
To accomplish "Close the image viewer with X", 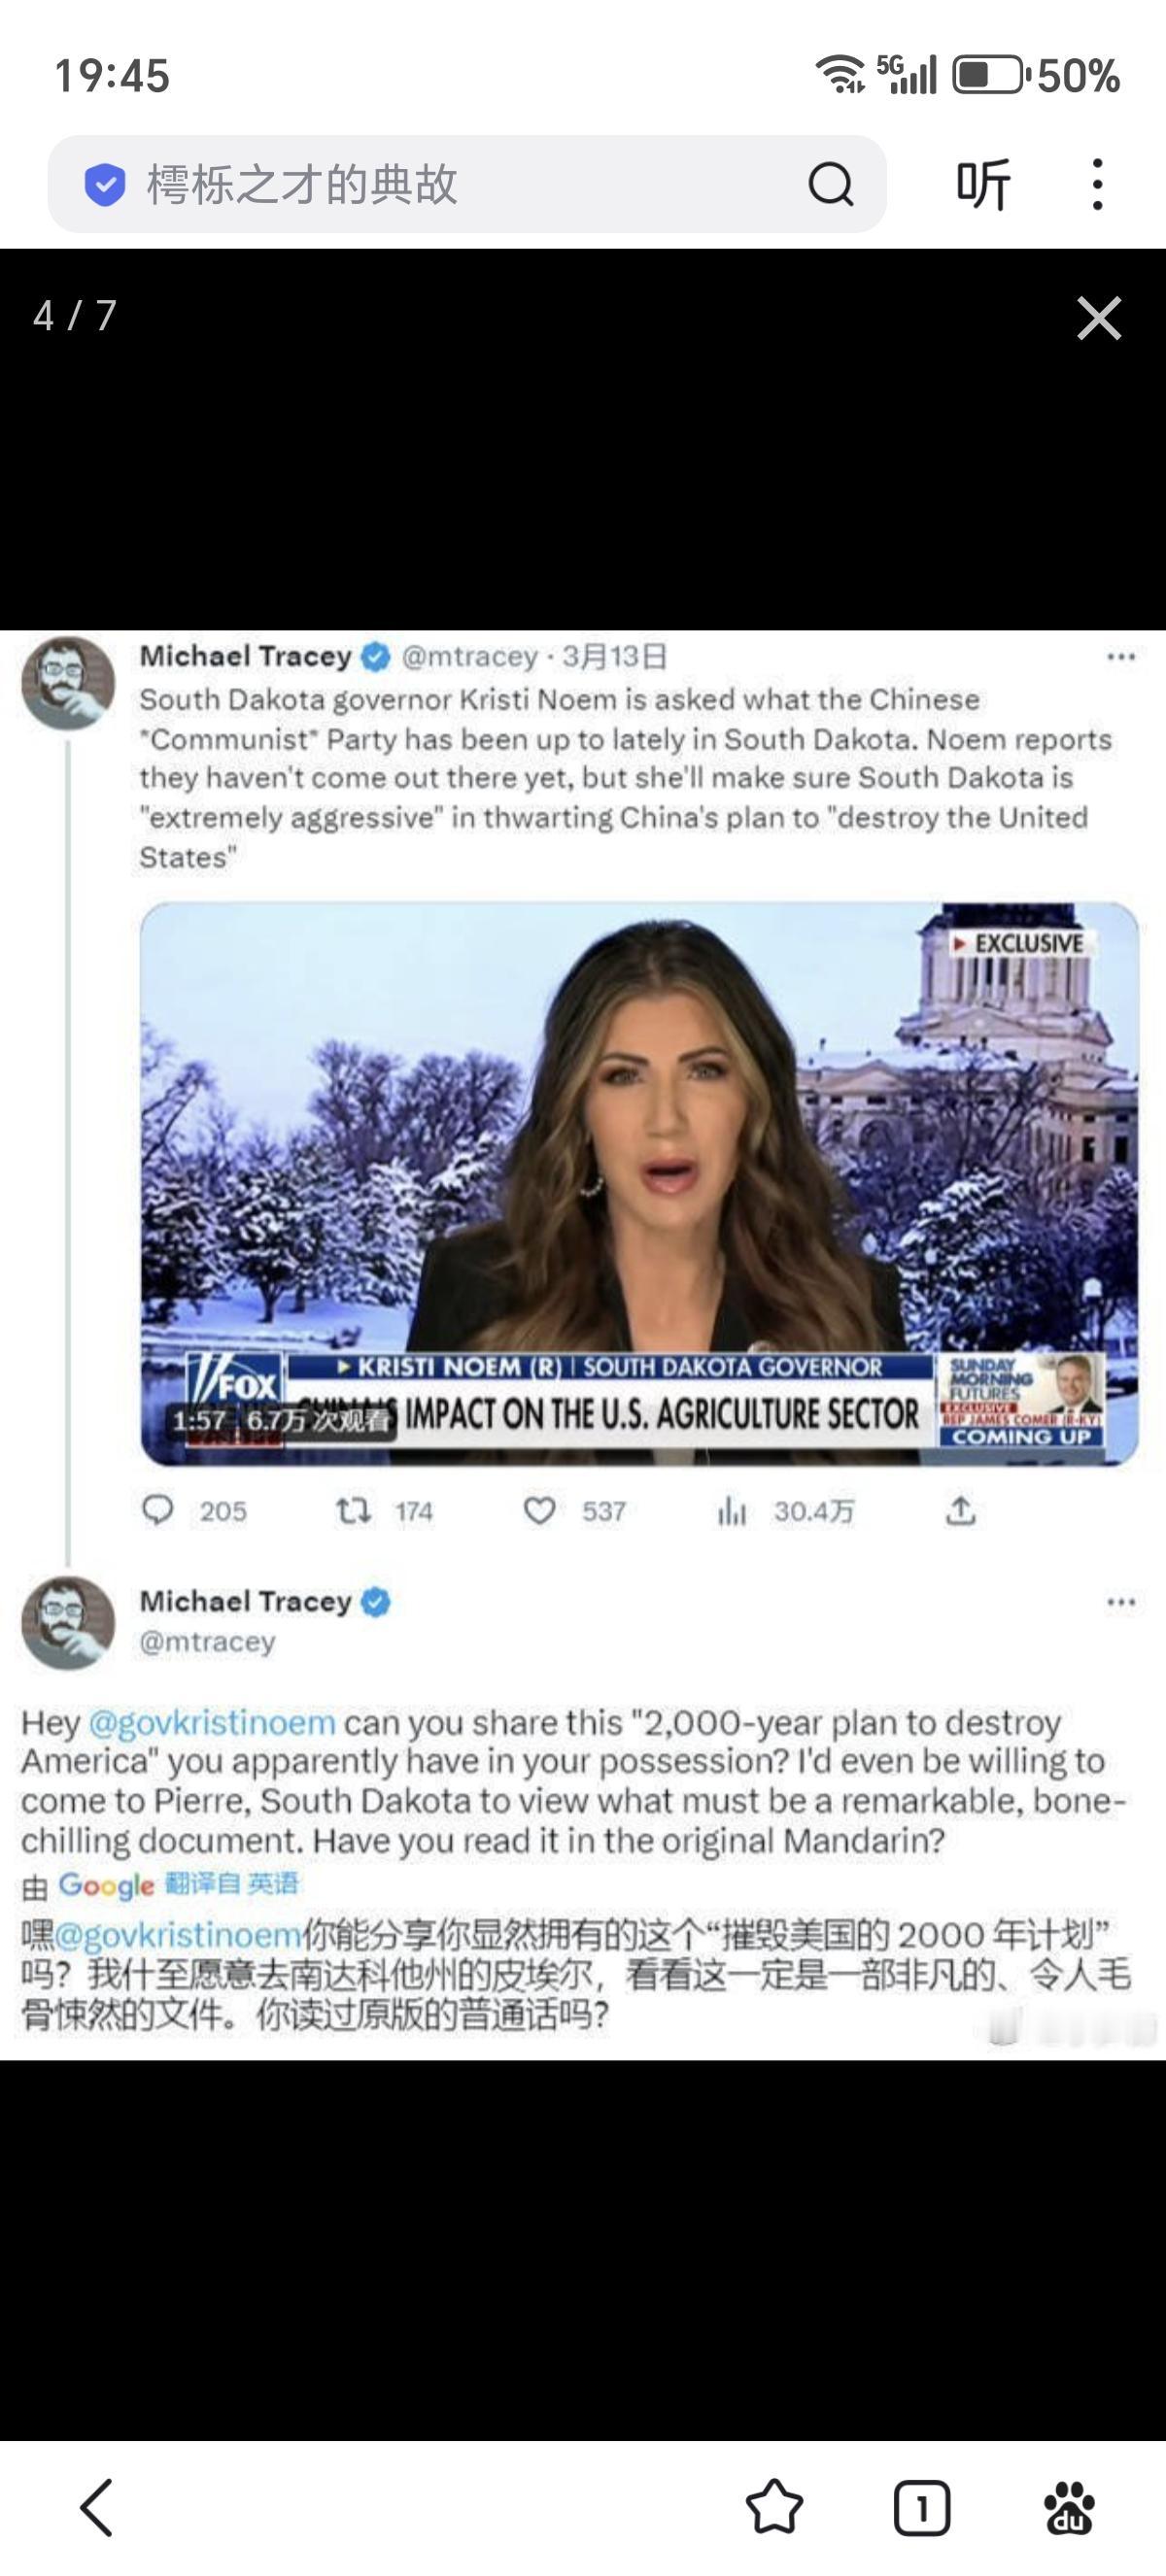I will click(x=1099, y=318).
